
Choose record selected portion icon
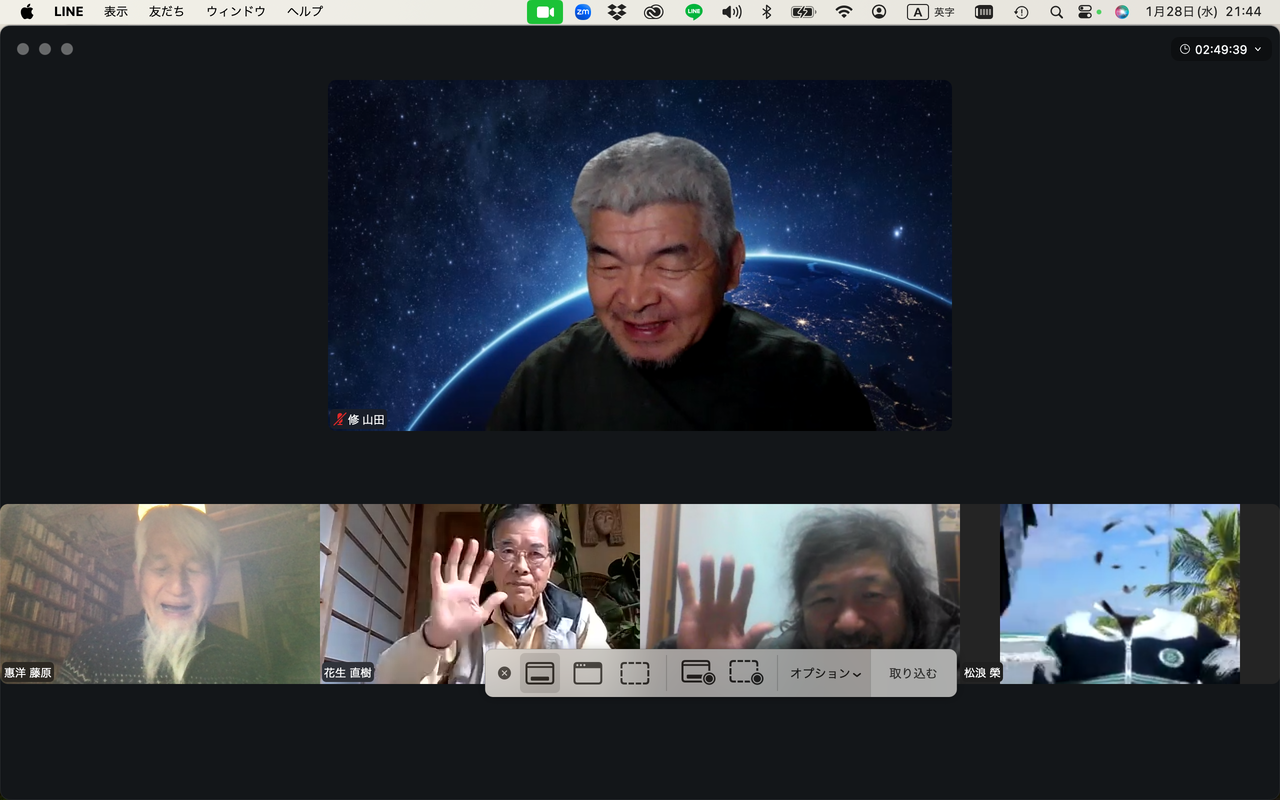pos(746,673)
